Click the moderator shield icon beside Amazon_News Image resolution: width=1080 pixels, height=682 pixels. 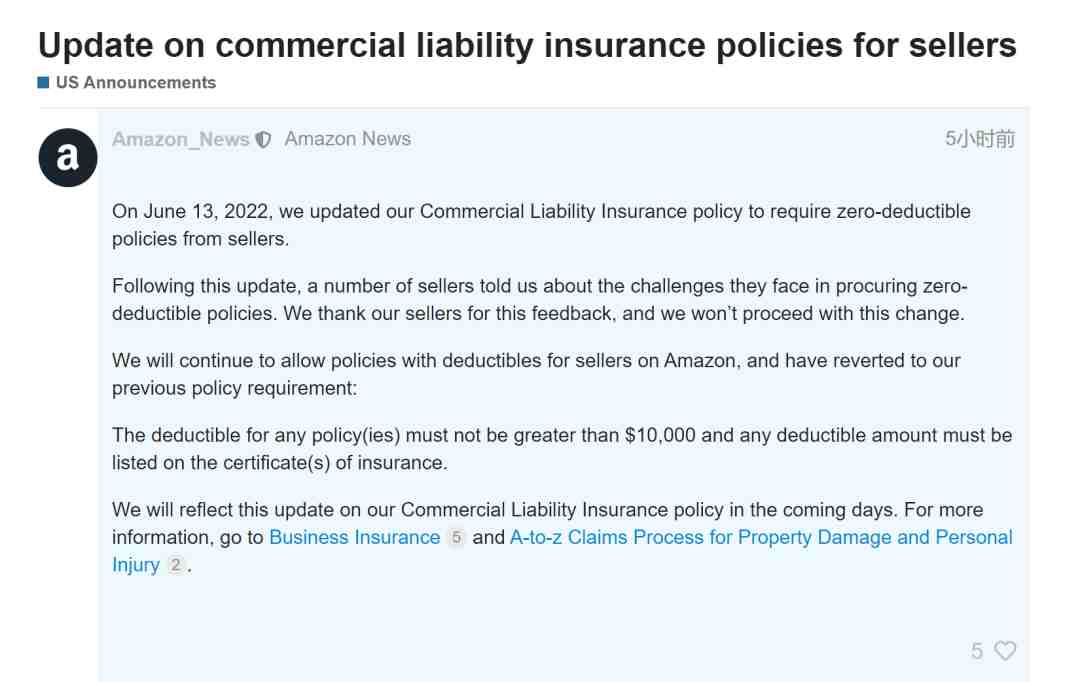(263, 140)
